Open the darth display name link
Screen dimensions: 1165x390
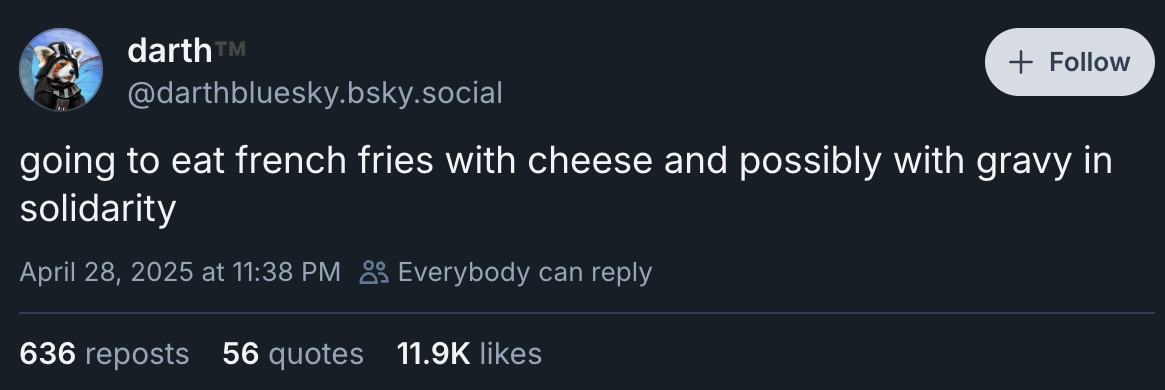coord(170,51)
